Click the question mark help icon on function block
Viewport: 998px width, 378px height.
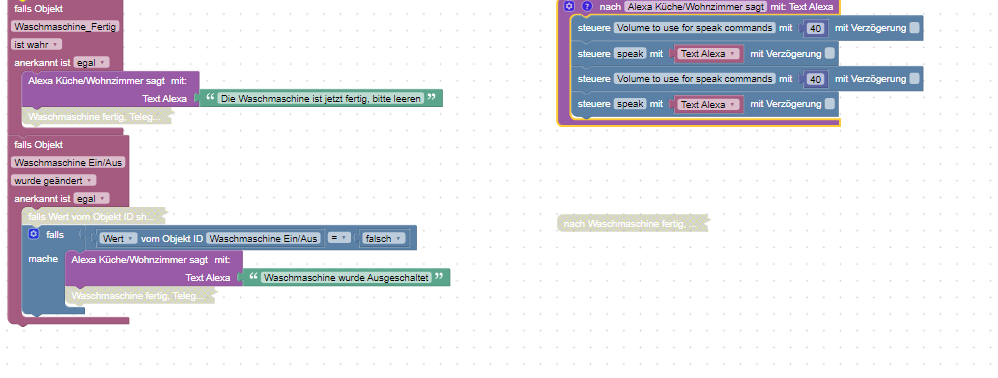point(587,6)
